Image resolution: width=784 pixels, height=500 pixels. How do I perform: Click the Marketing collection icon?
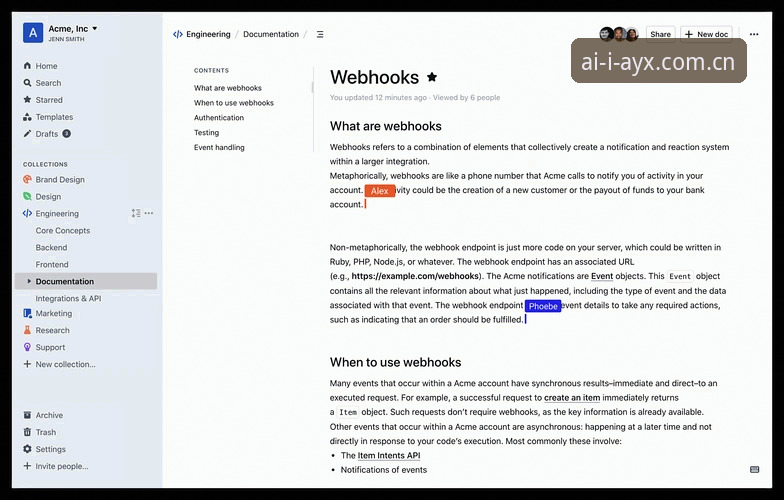click(27, 314)
